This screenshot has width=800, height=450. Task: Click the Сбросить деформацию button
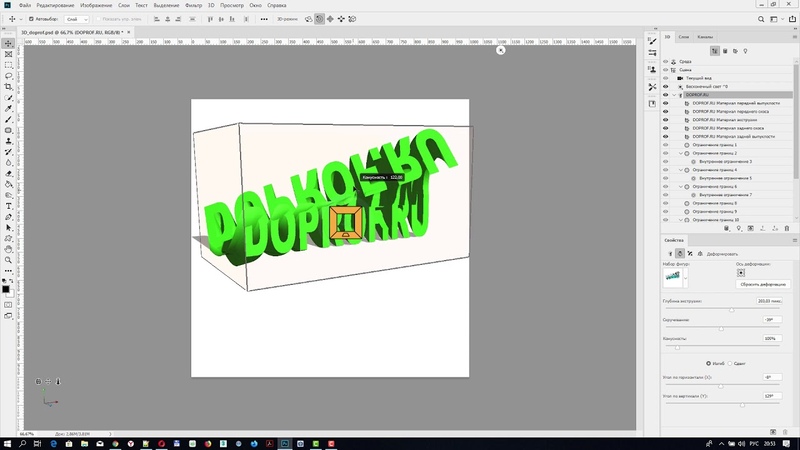[x=763, y=284]
